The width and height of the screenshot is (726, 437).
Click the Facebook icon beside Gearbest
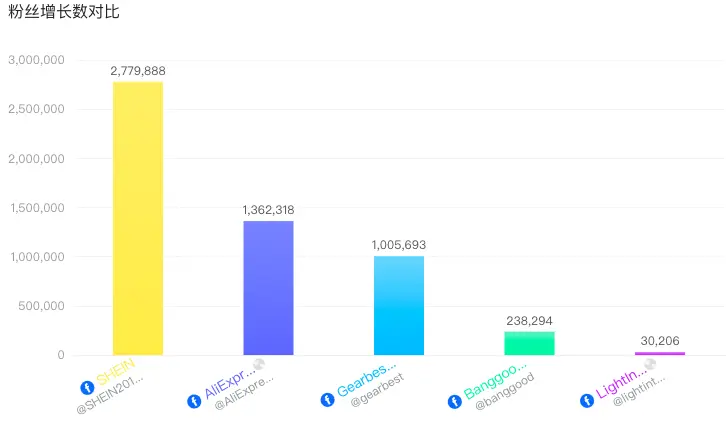click(327, 400)
